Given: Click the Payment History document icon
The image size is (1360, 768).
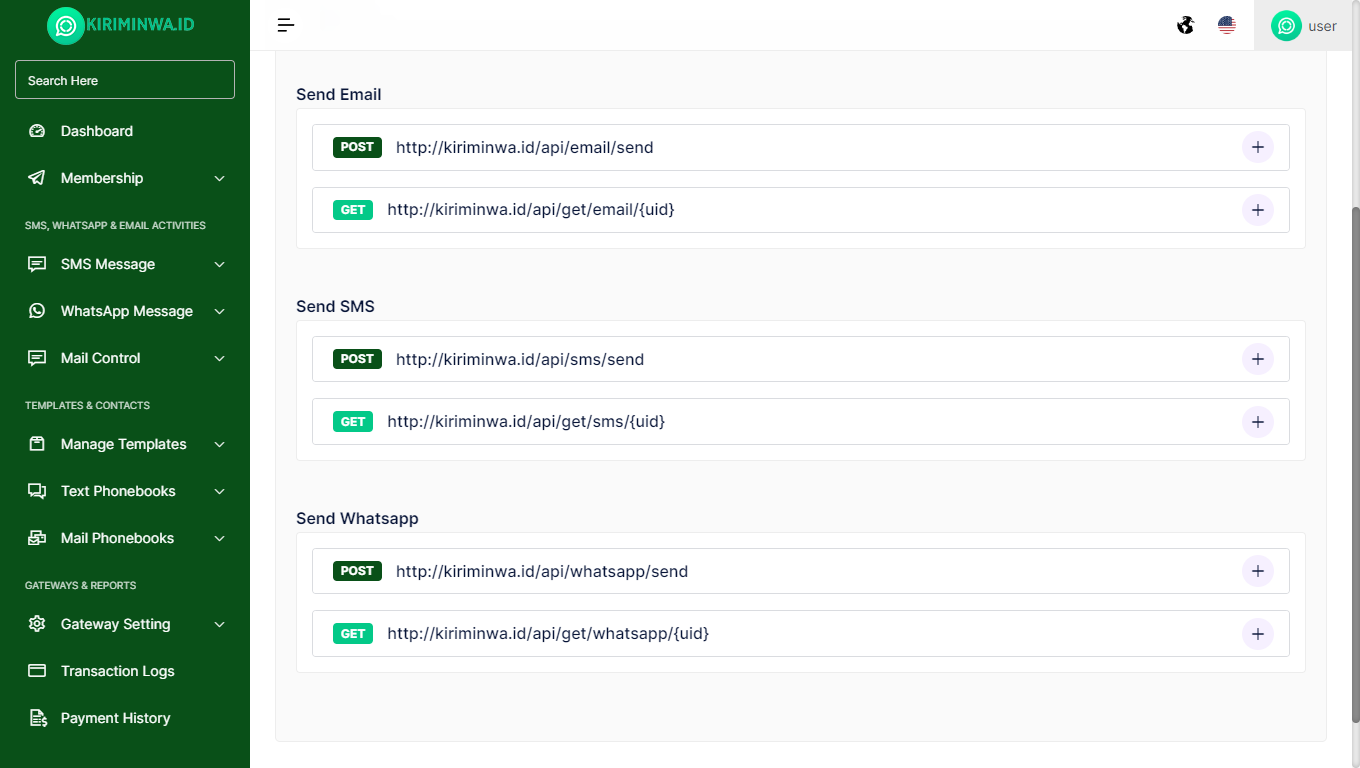Looking at the screenshot, I should pos(37,718).
